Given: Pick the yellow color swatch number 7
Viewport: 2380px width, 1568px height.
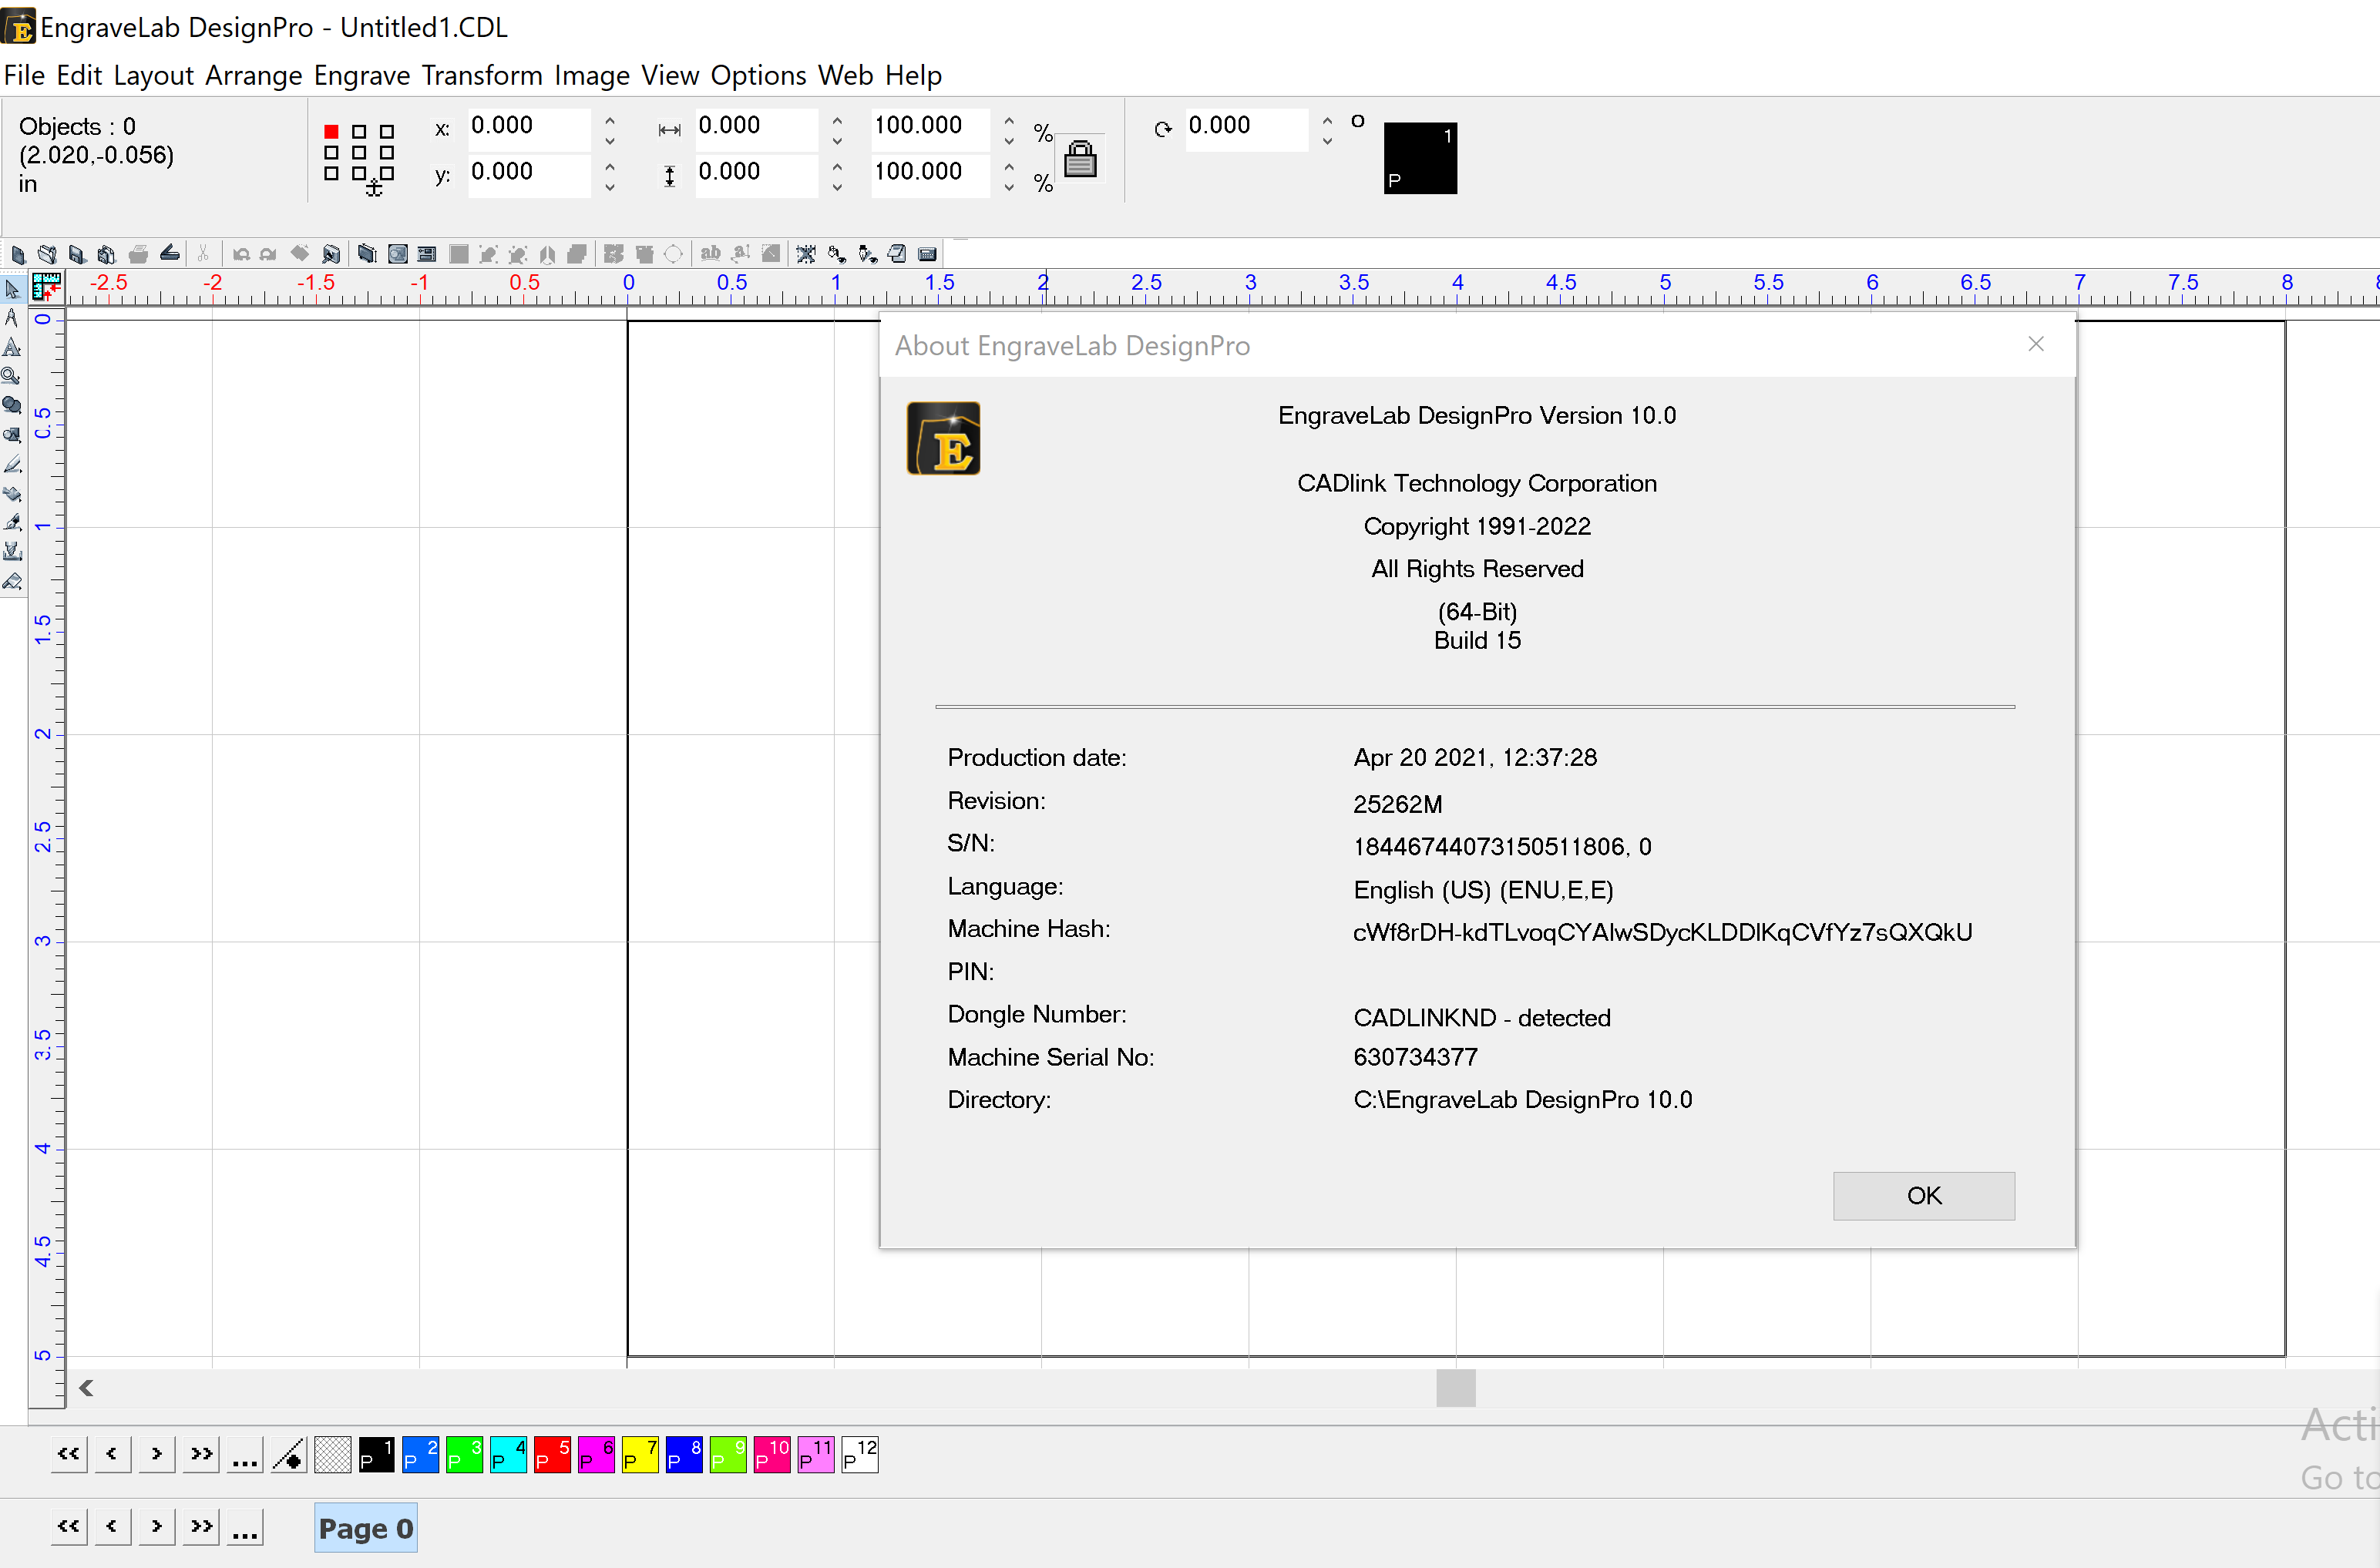Looking at the screenshot, I should (640, 1455).
